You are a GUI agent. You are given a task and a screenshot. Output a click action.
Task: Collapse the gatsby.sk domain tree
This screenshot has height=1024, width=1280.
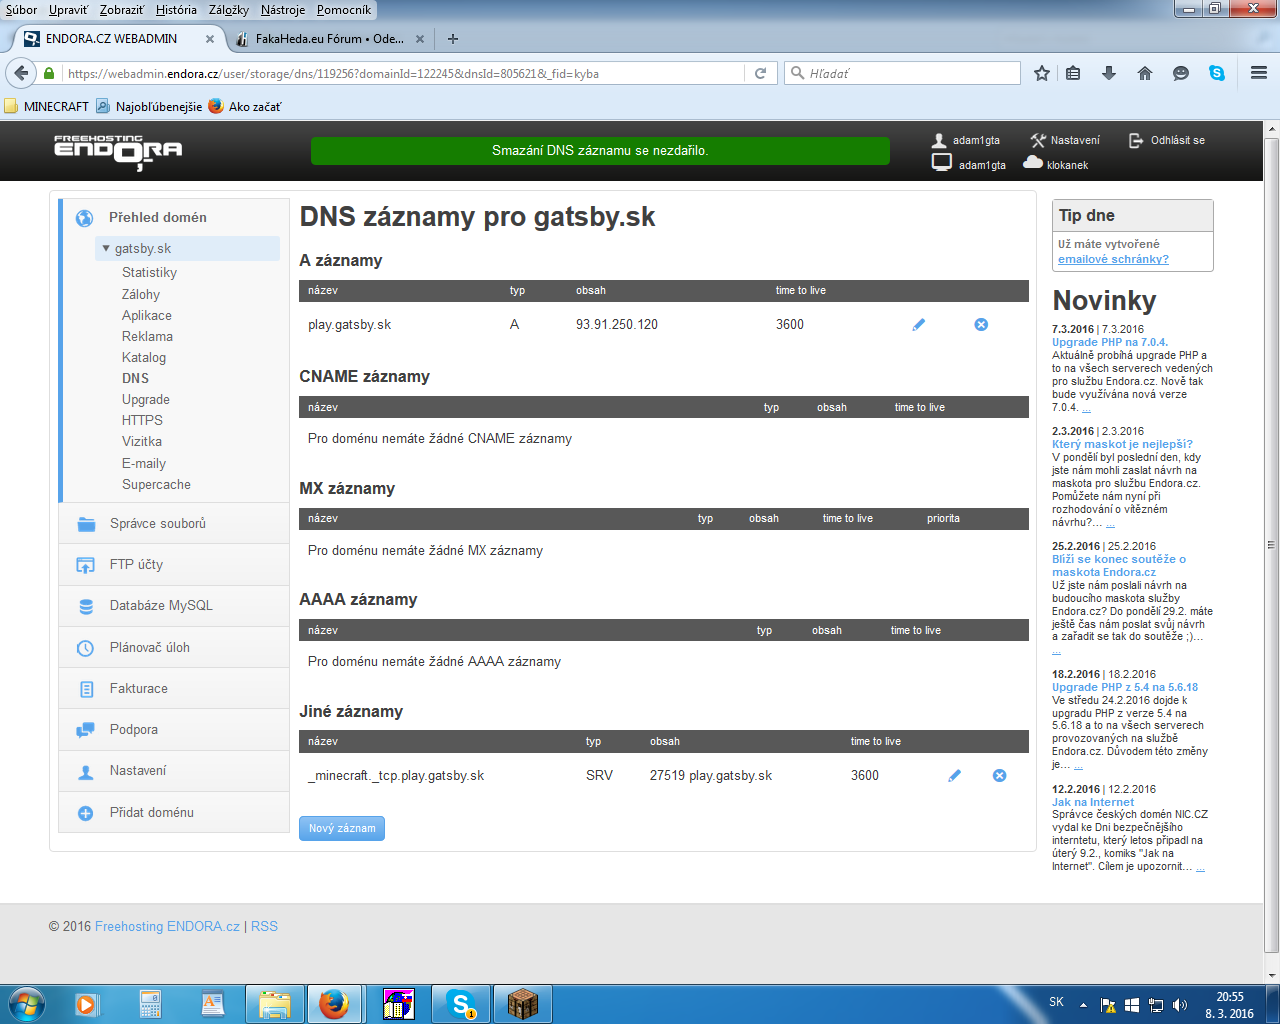(107, 249)
